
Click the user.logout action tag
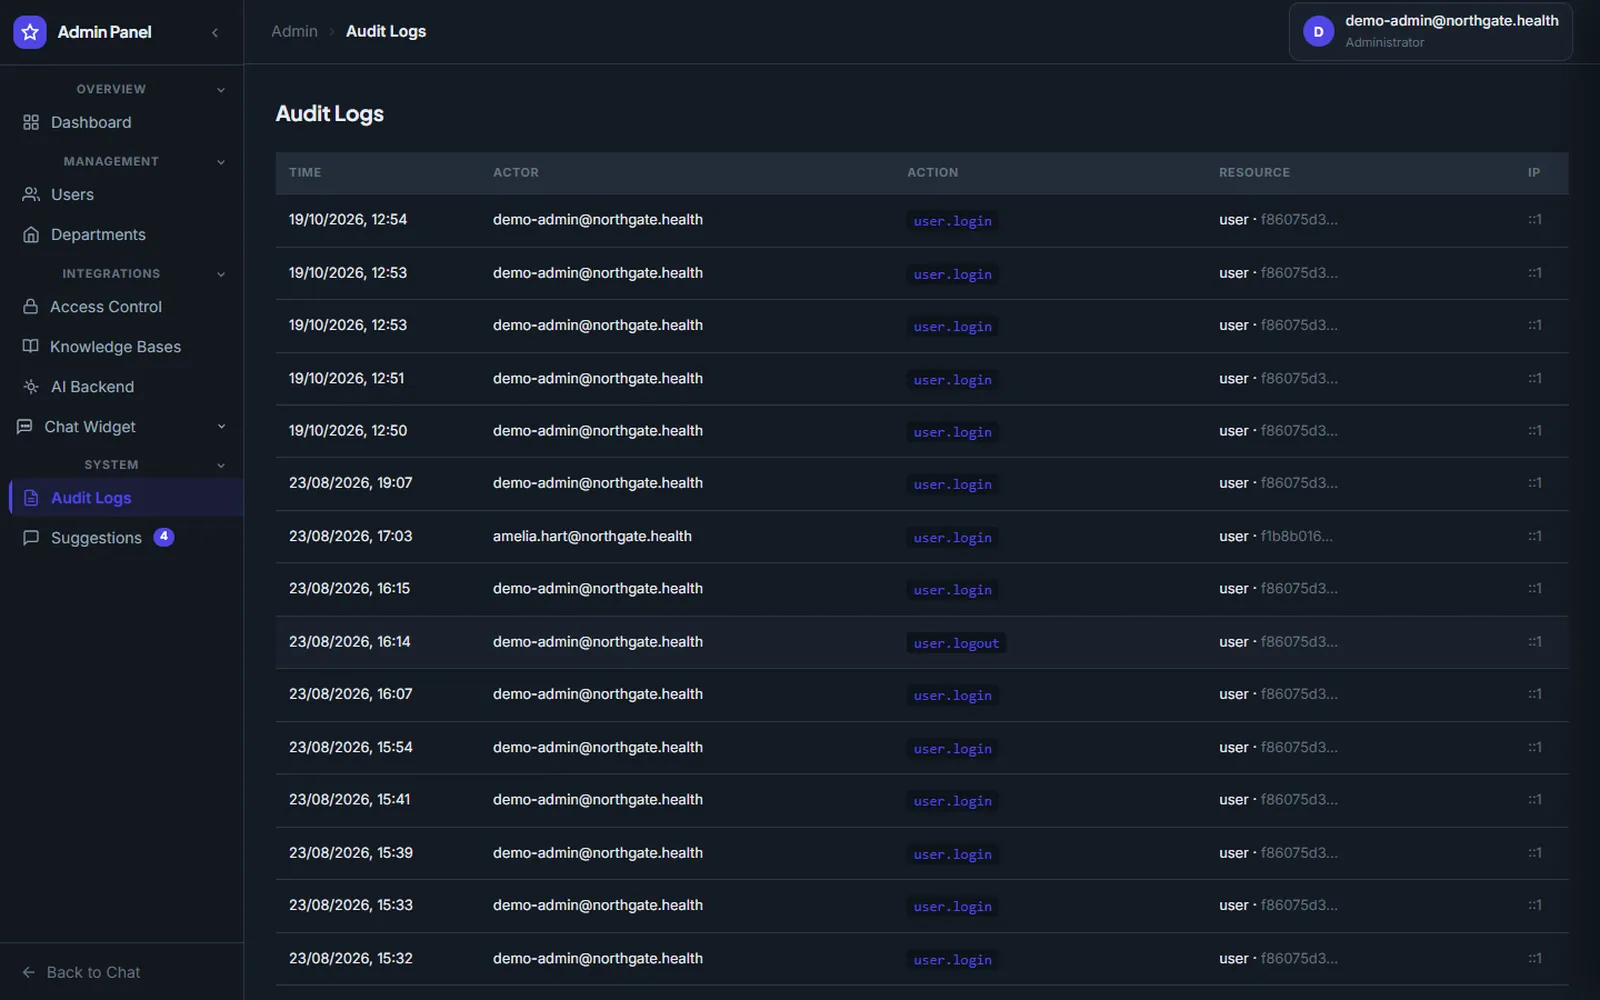point(956,643)
